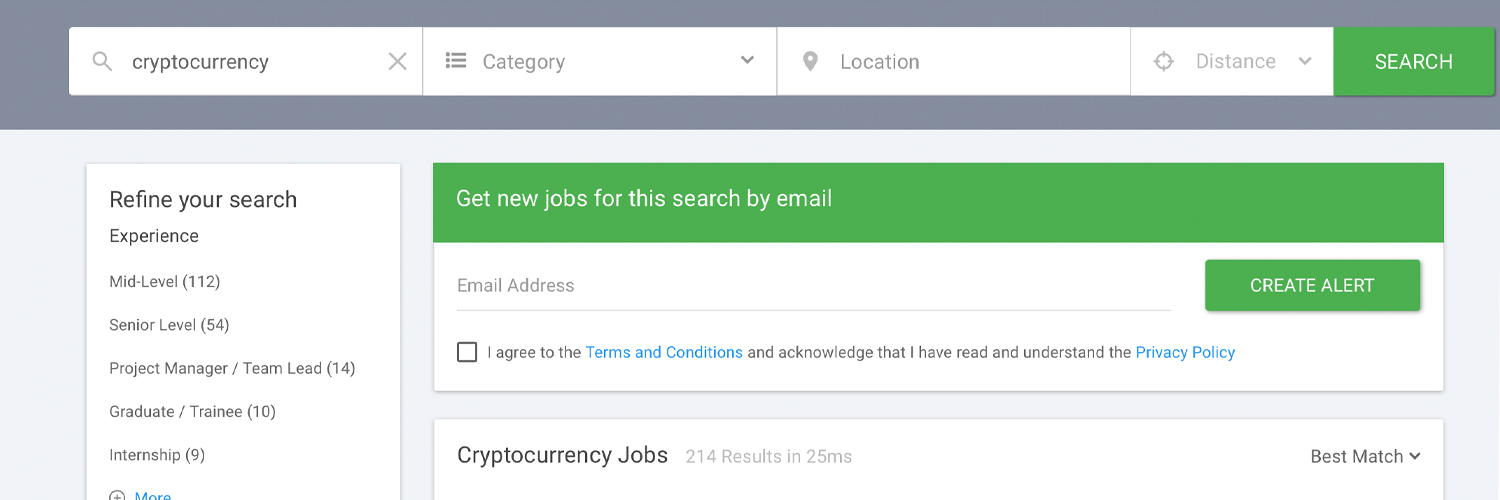Viewport: 1500px width, 500px height.
Task: Click the CREATE ALERT button
Action: click(1312, 286)
